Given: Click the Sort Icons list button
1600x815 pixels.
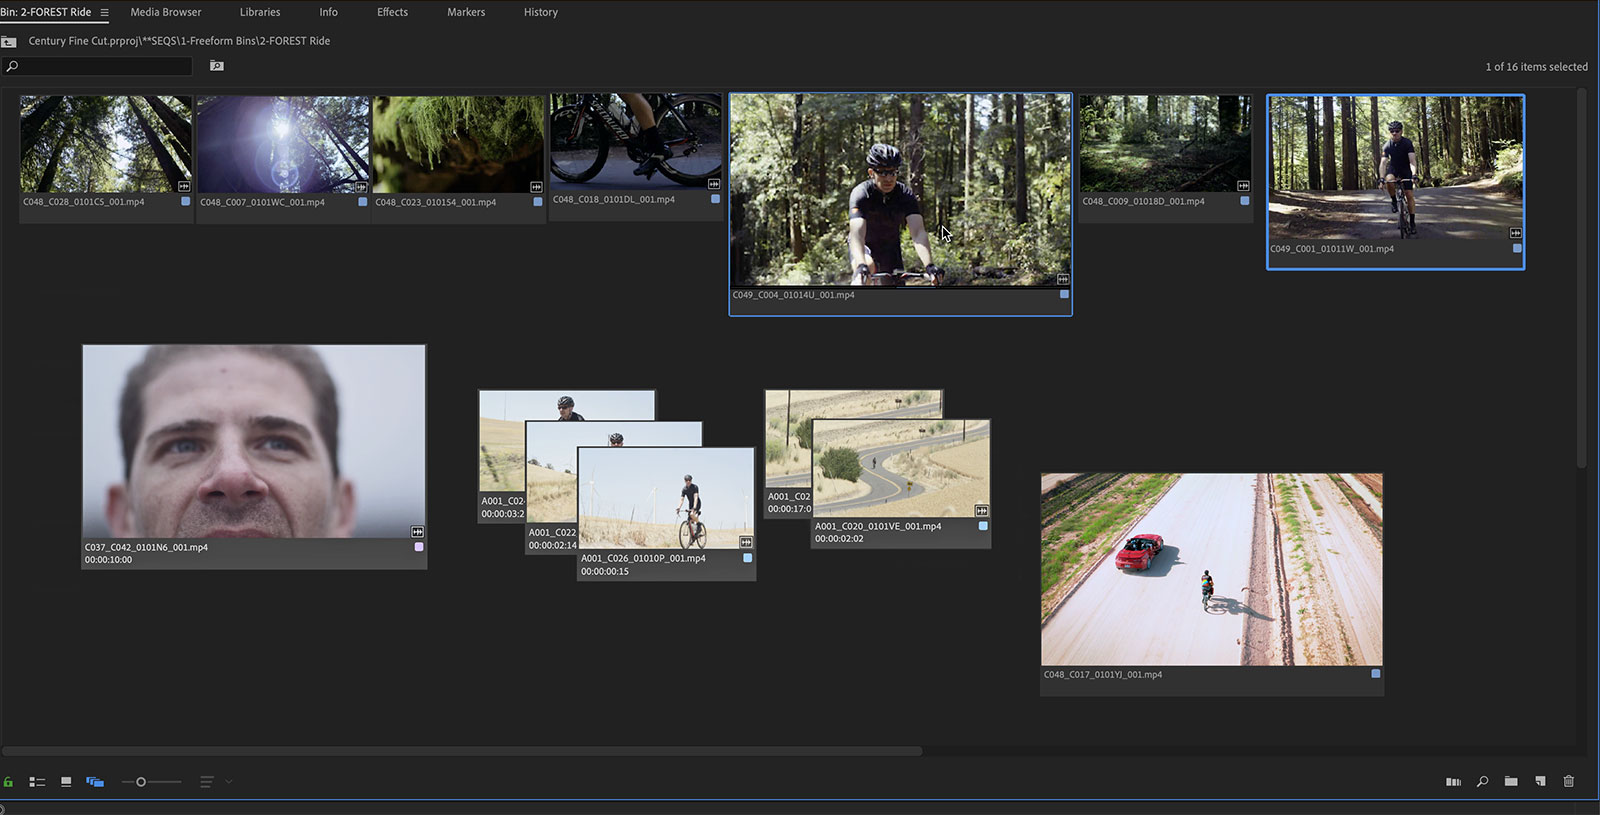Looking at the screenshot, I should [207, 782].
